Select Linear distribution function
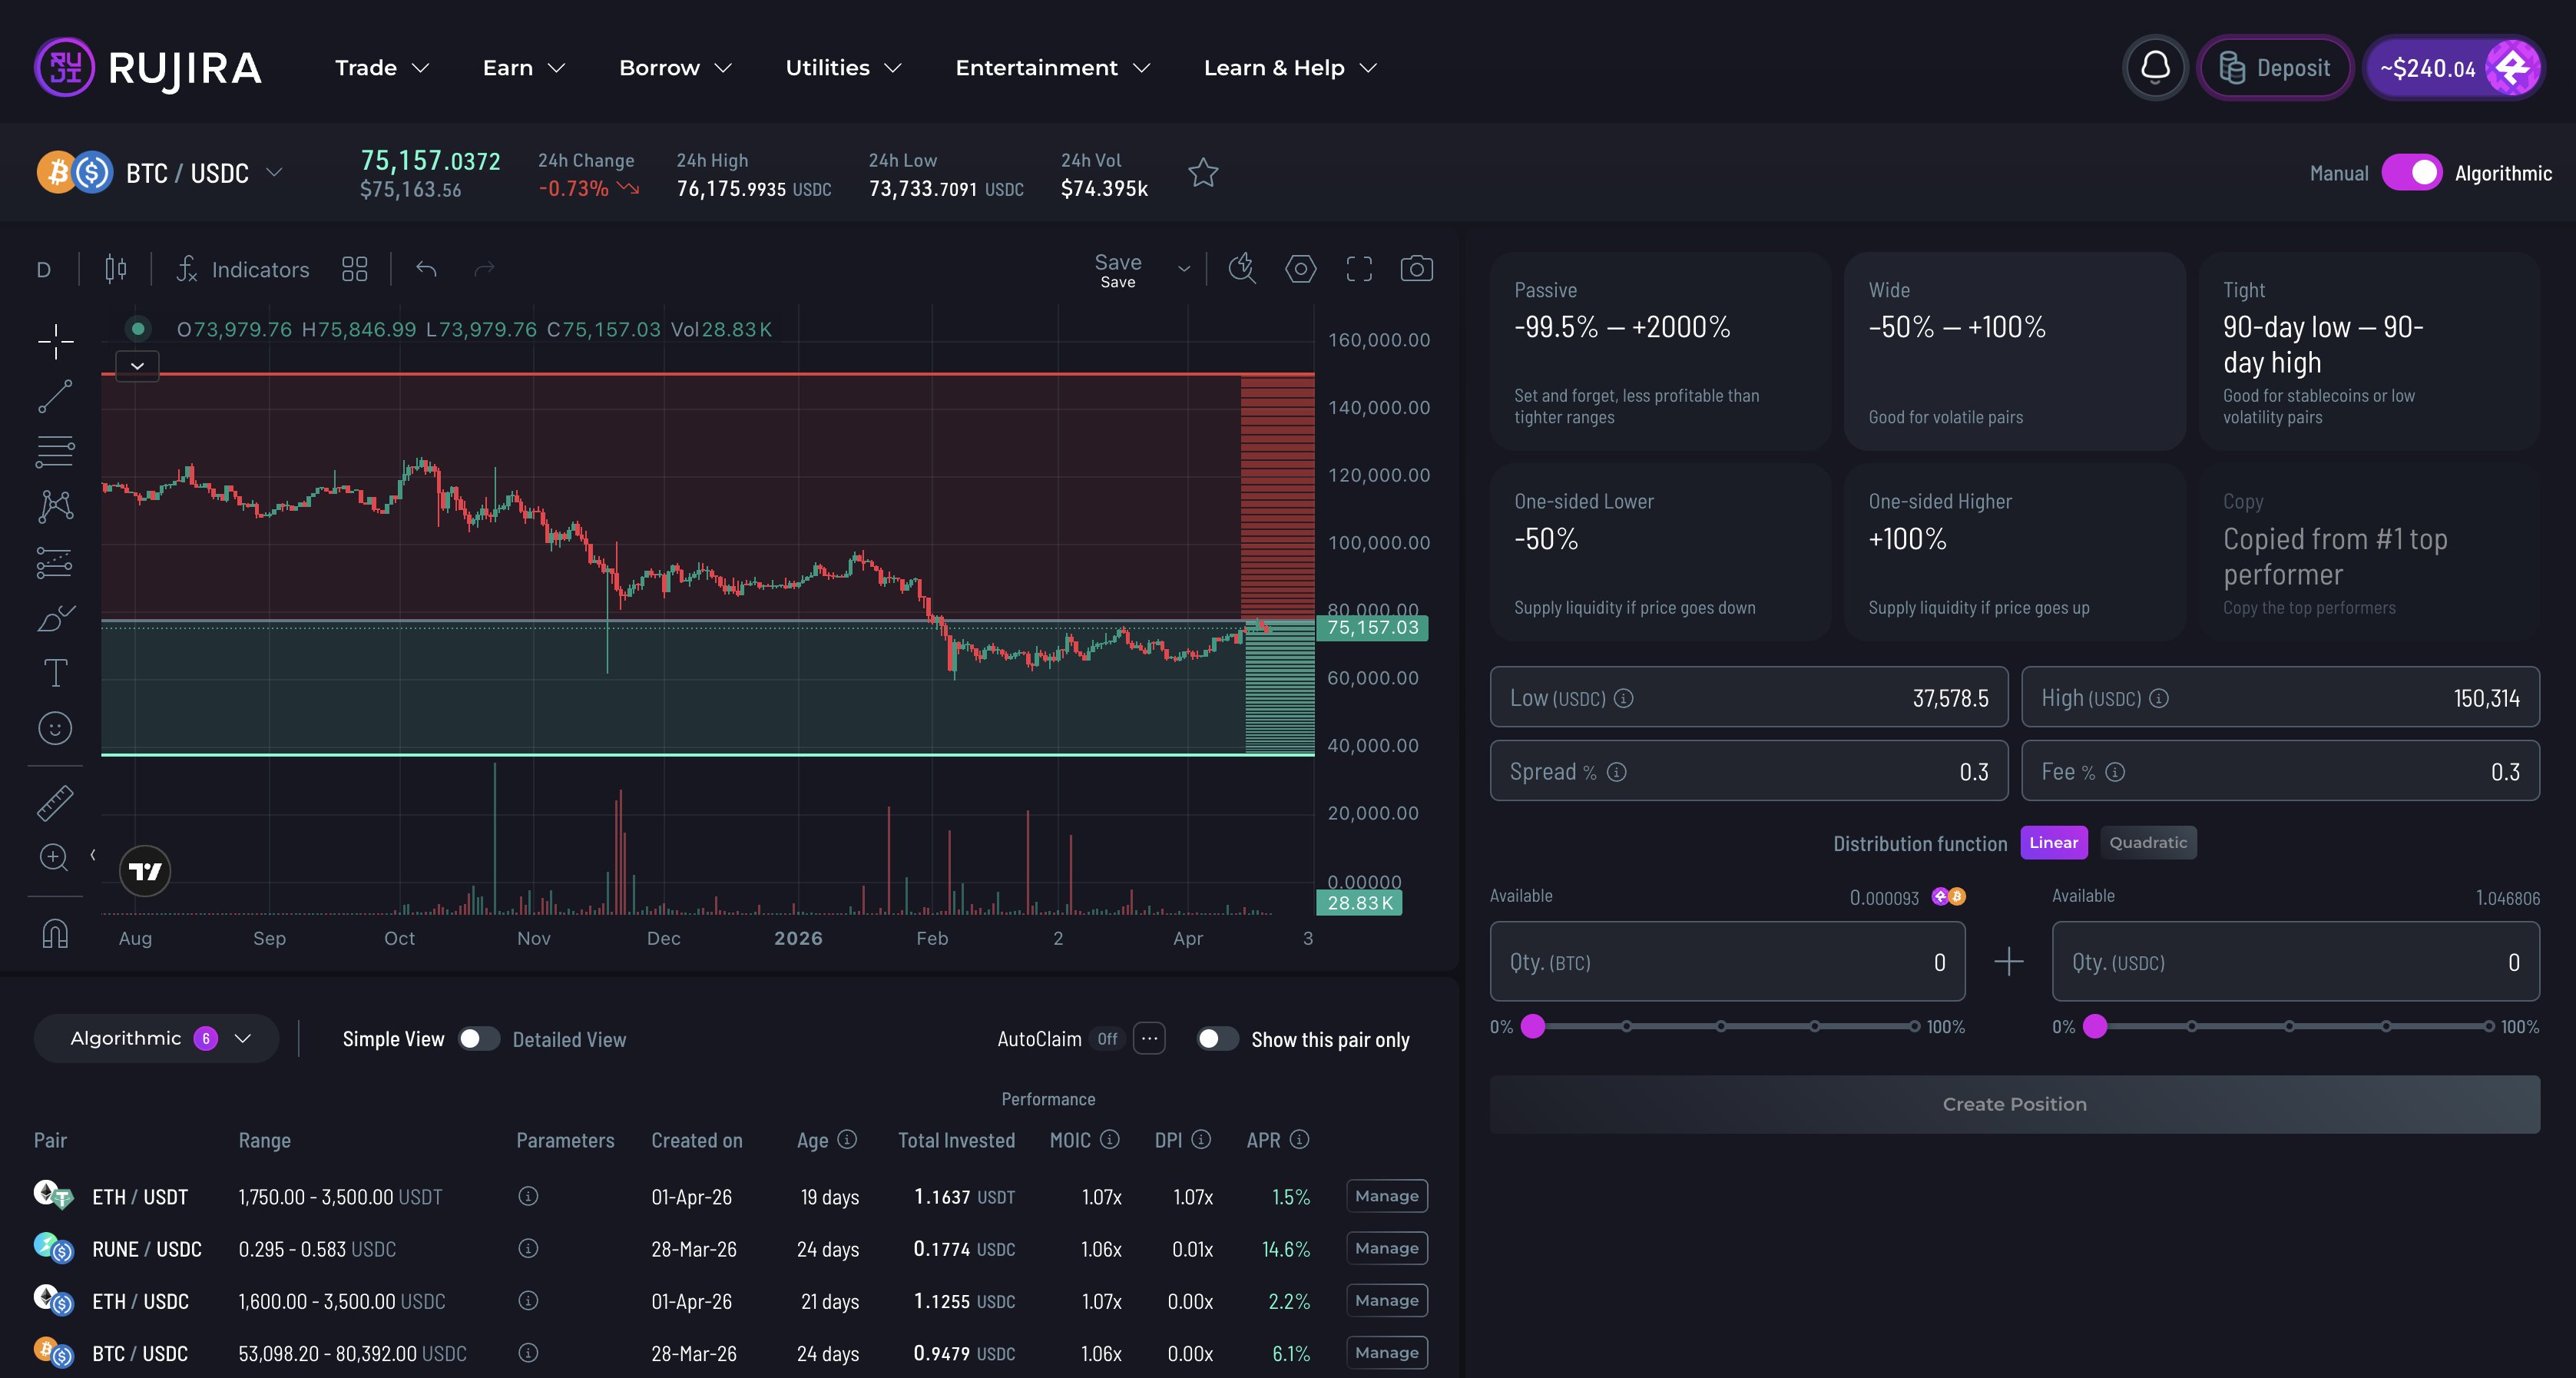Screen dimensions: 2576x1378 tap(2054, 843)
